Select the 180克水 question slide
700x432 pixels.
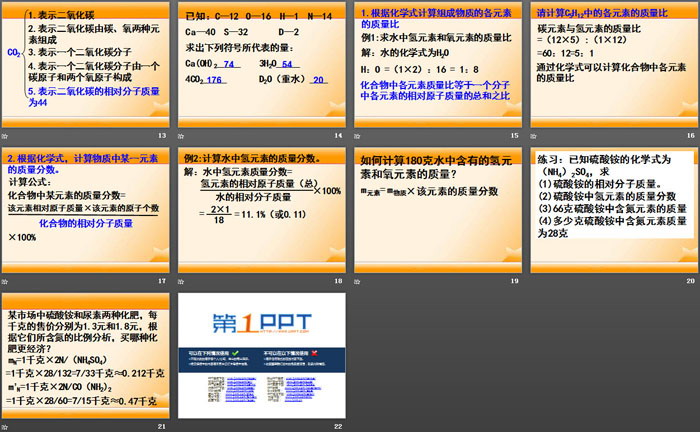(438, 209)
